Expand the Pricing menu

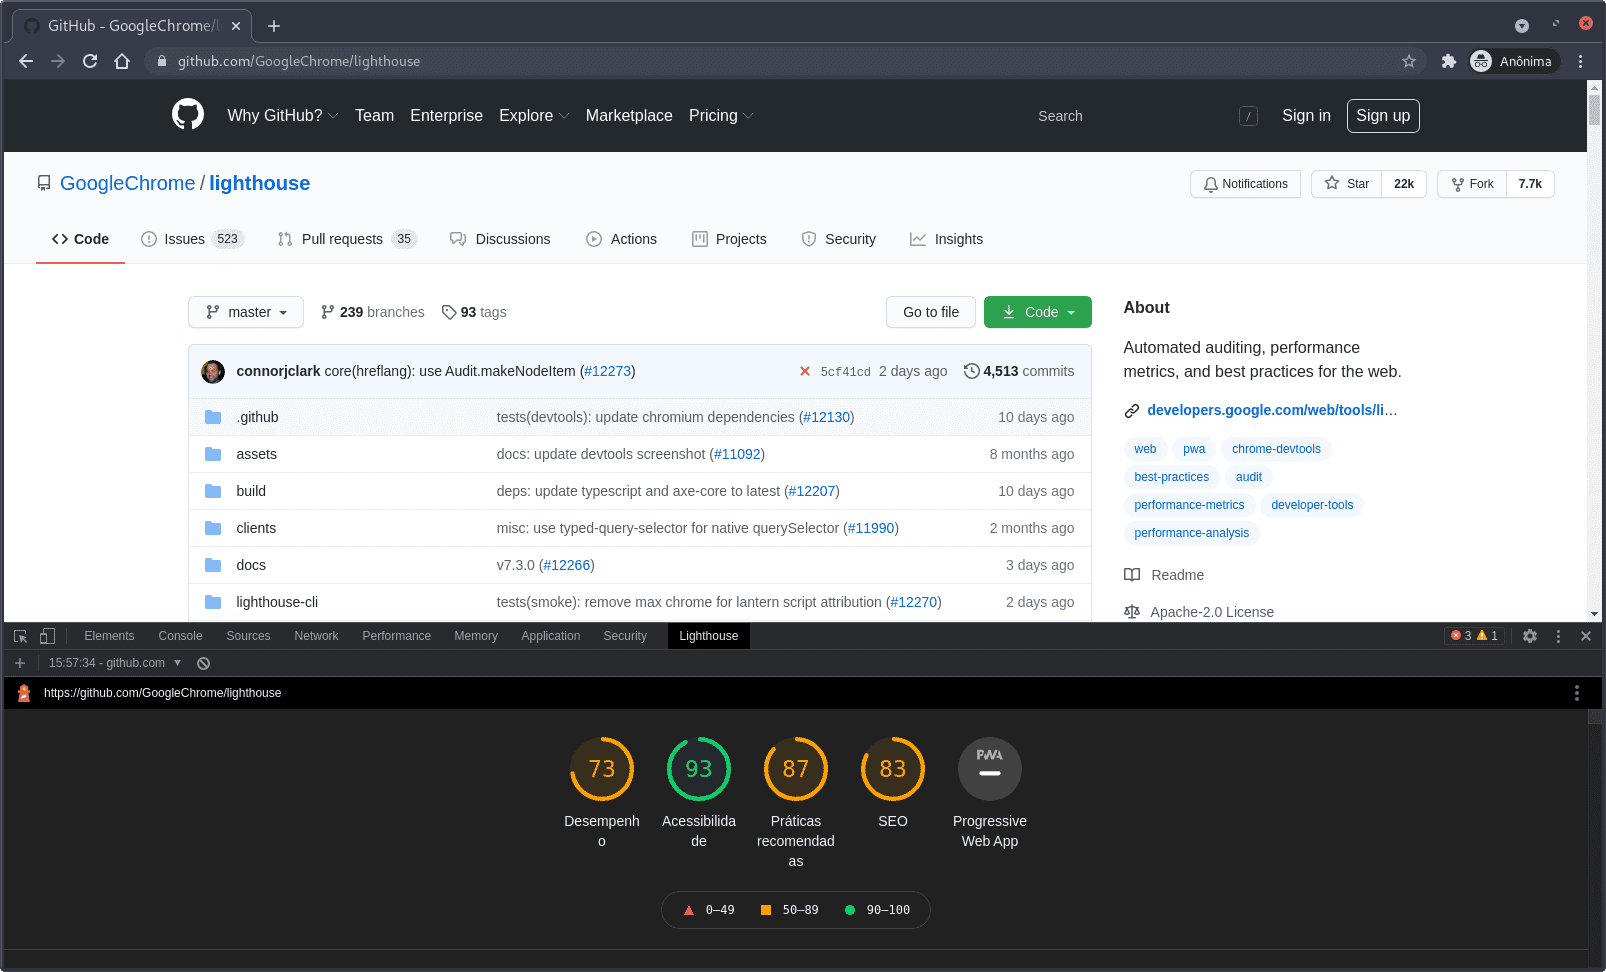(x=721, y=116)
